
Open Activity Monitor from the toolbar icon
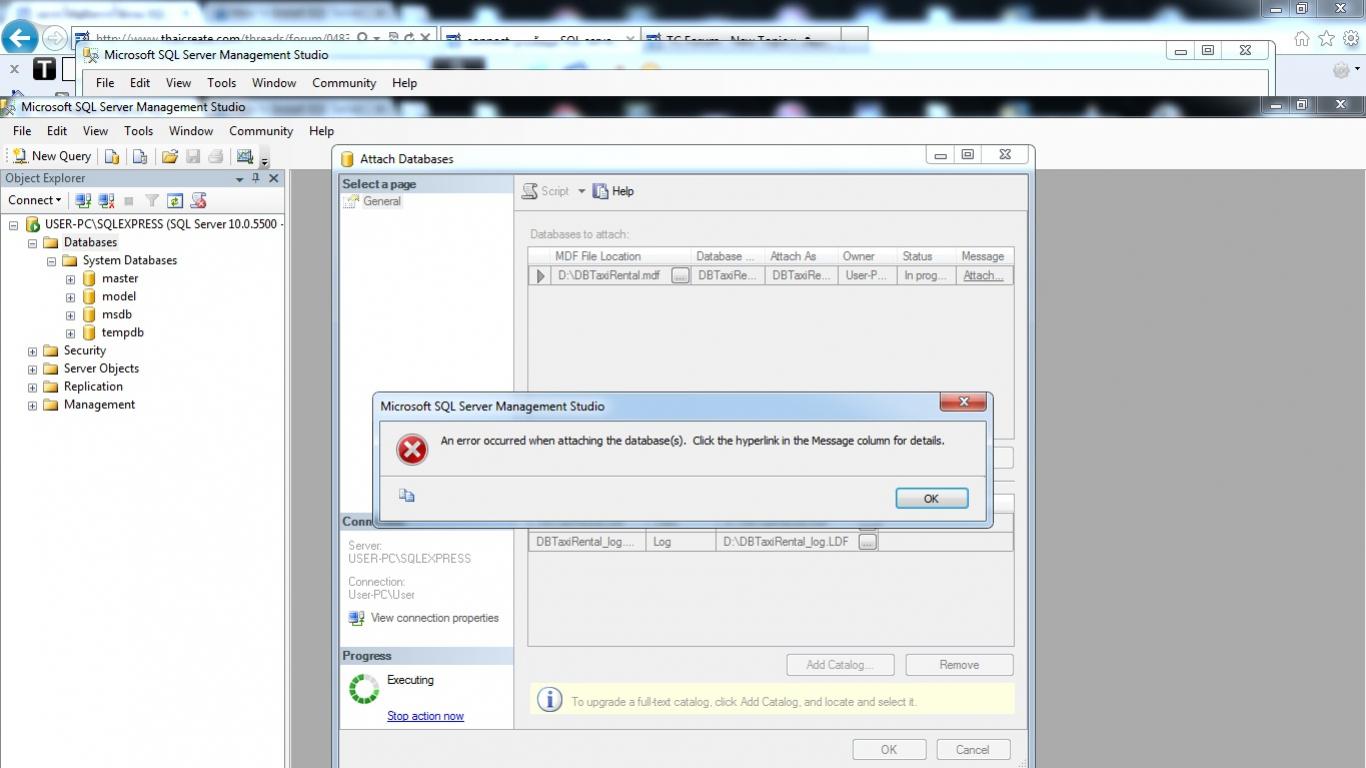coord(244,156)
